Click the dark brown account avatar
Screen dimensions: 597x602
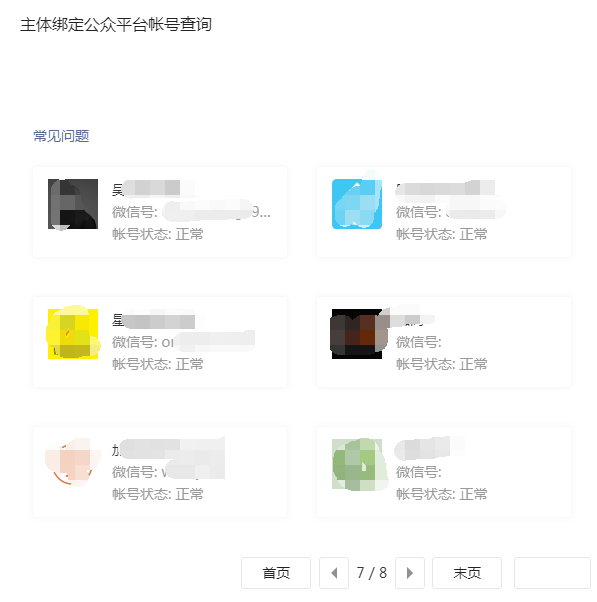(x=357, y=334)
